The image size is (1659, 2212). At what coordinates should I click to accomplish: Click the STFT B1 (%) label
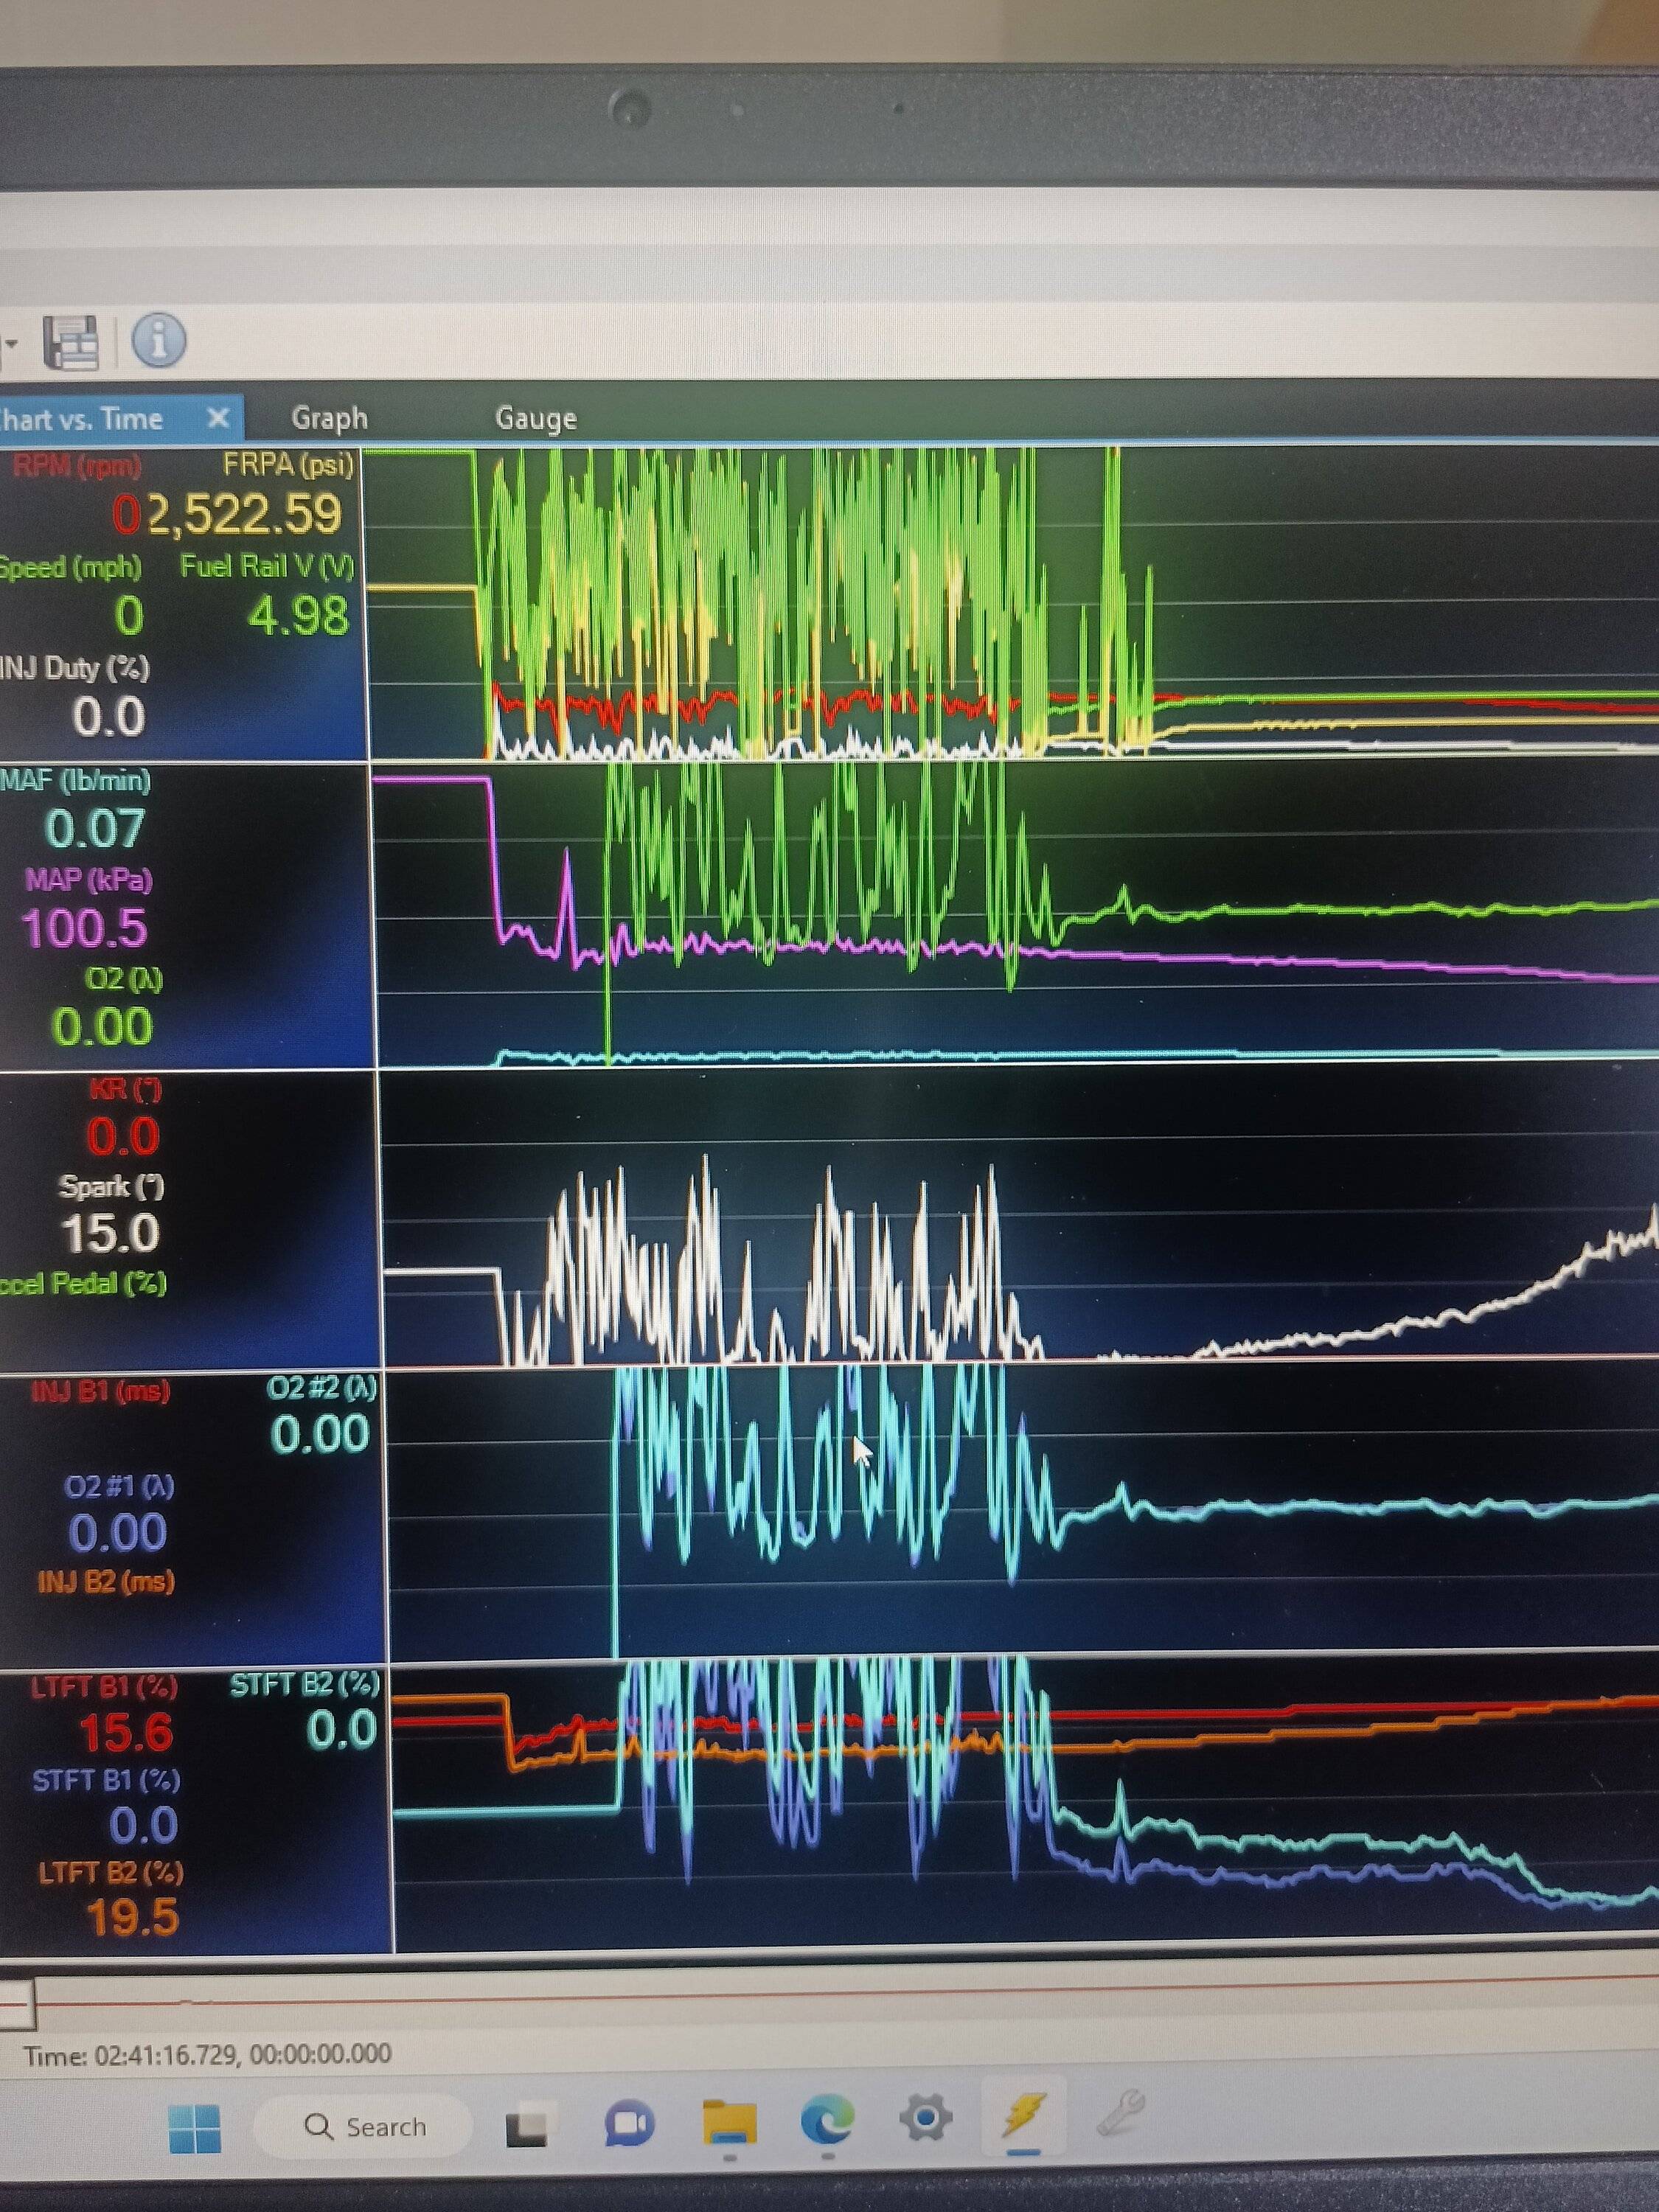[106, 1780]
